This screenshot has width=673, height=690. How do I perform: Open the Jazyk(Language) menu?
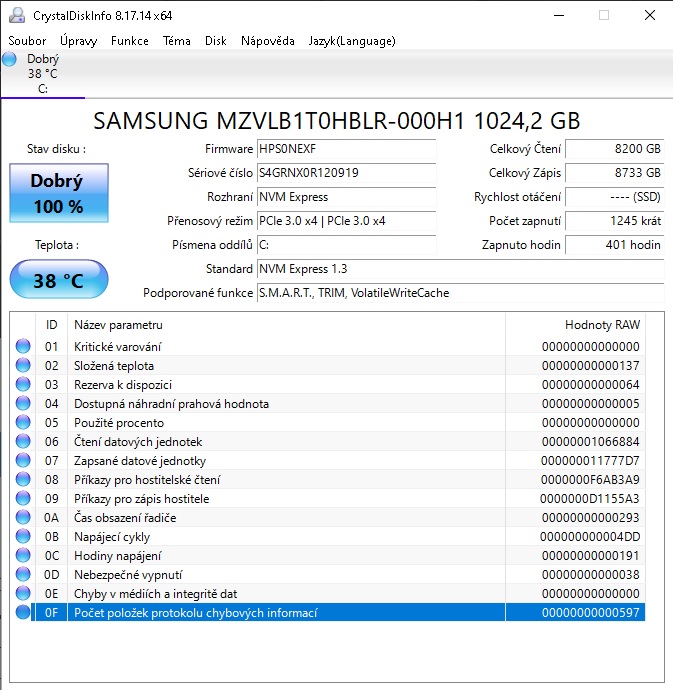351,41
